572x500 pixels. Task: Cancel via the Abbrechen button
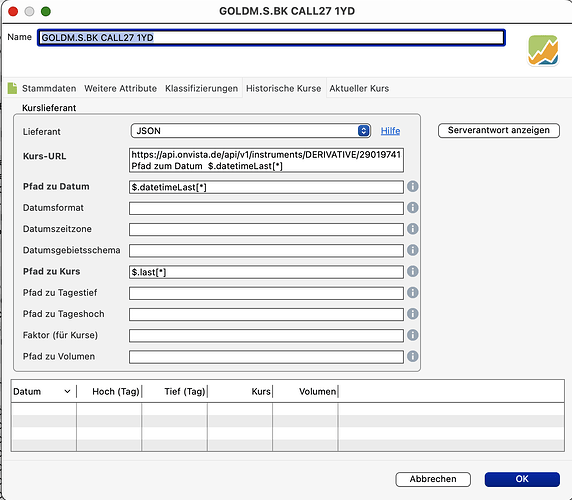[x=433, y=479]
